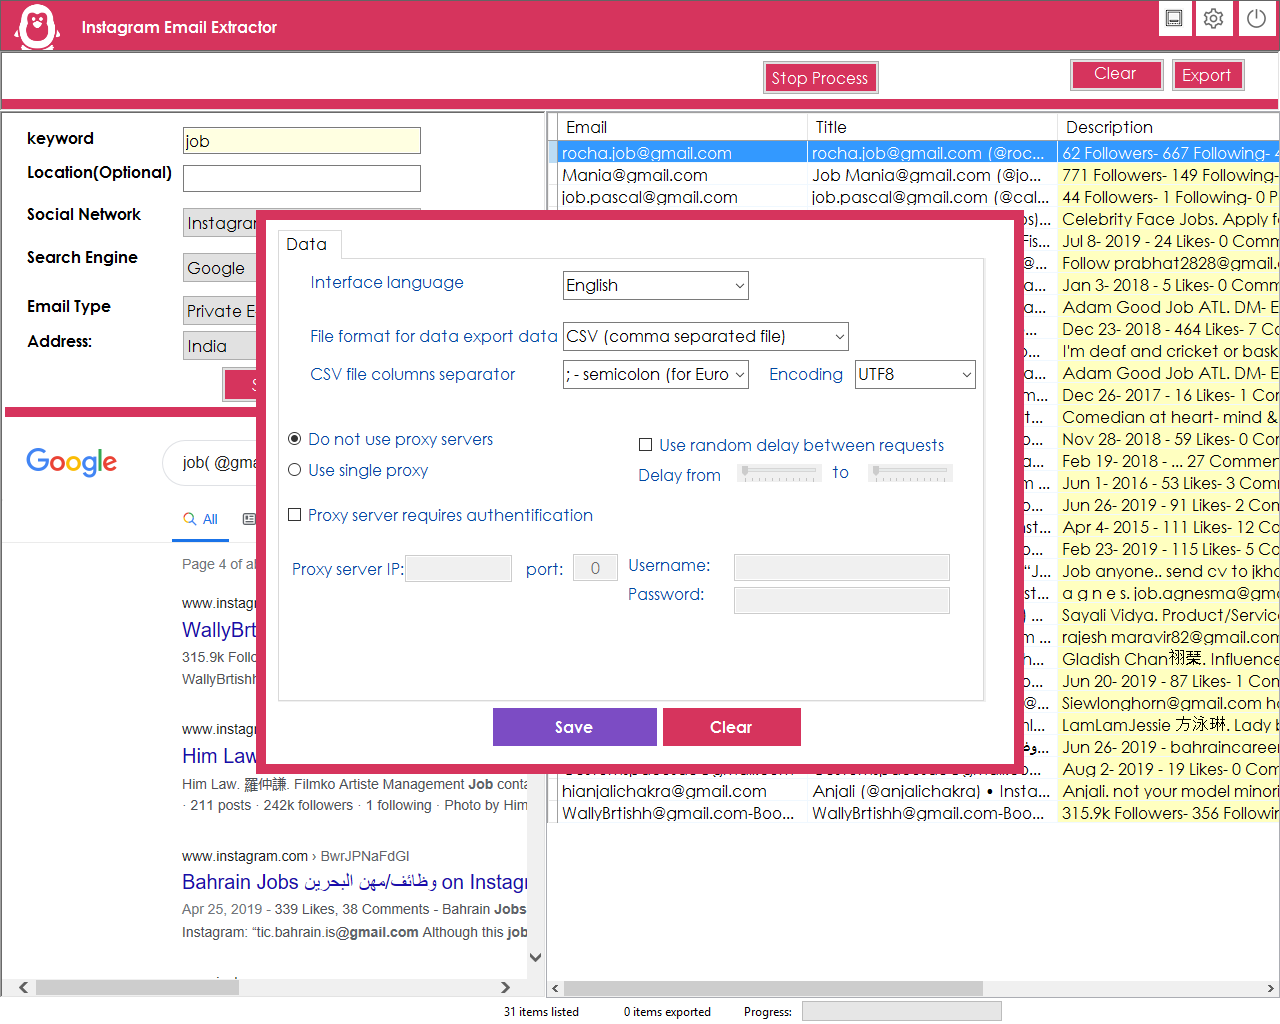The height and width of the screenshot is (1024, 1280).
Task: Select the Use single proxy option
Action: click(295, 470)
